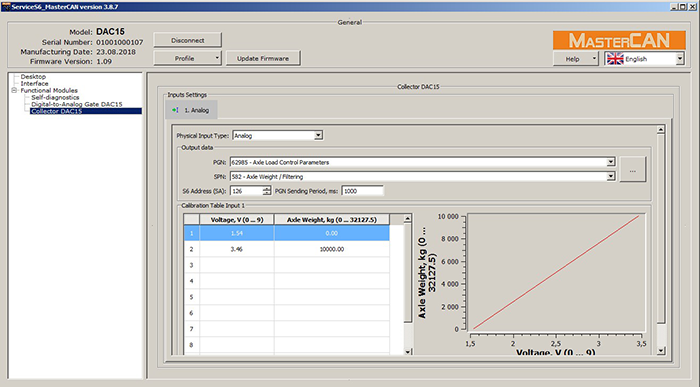Screen dimensions: 700x387
Task: Click the settings panel scroll down arrow
Action: 661,351
